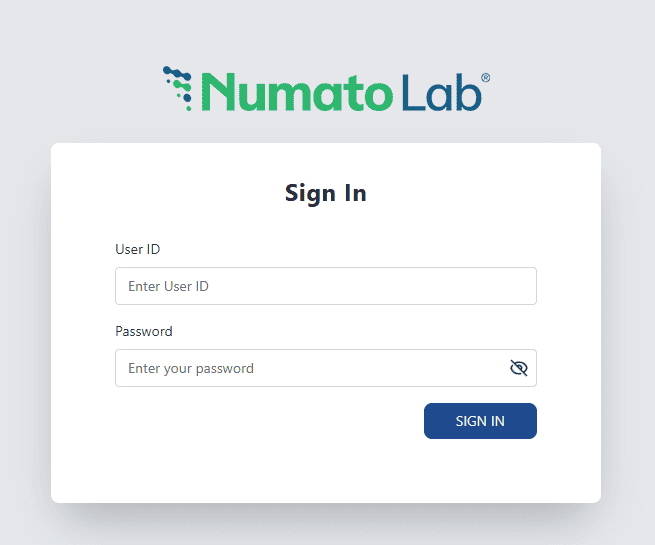This screenshot has width=655, height=545.
Task: Click blank space left of SIGN IN button
Action: [270, 421]
